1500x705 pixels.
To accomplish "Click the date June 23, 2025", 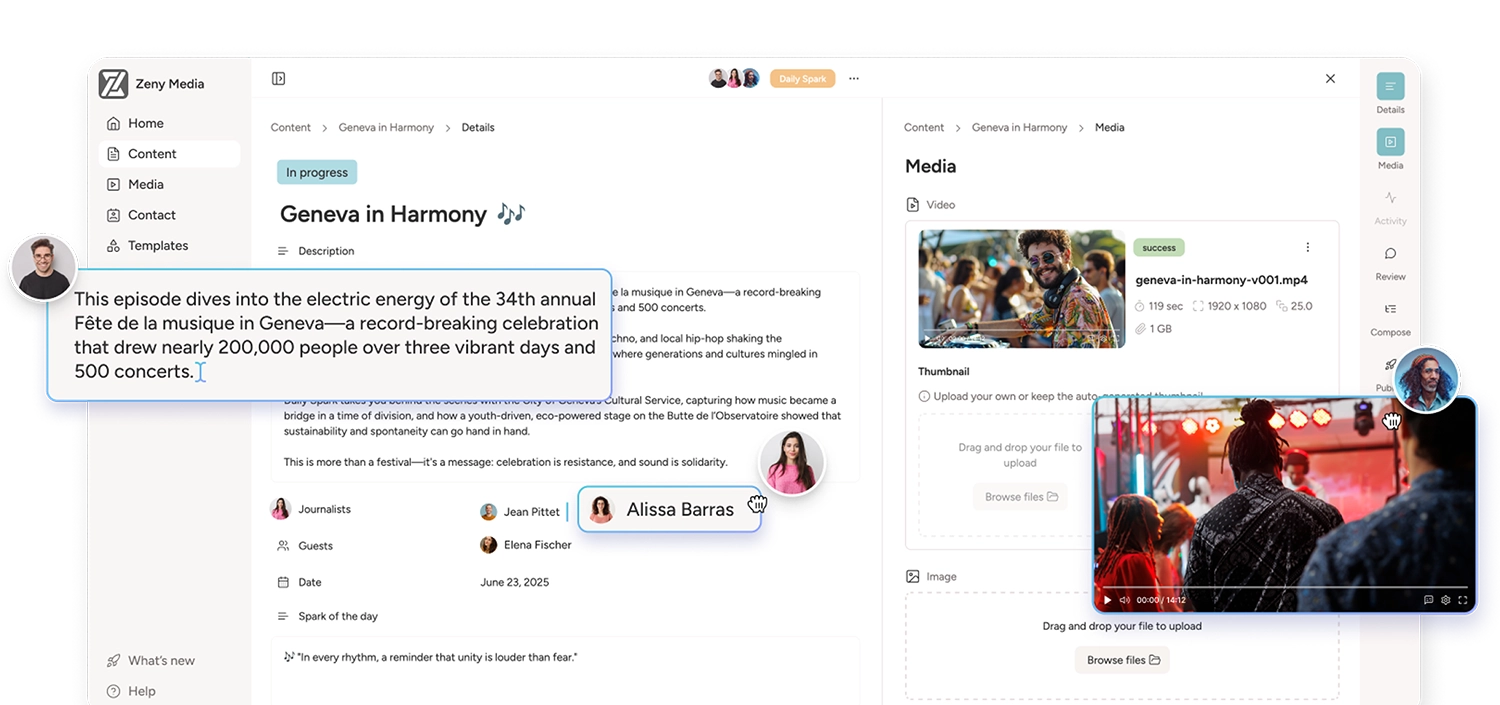I will point(514,582).
